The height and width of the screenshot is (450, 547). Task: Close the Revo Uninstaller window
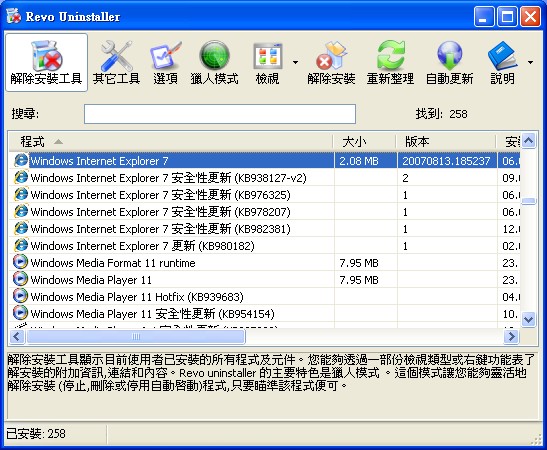(530, 16)
